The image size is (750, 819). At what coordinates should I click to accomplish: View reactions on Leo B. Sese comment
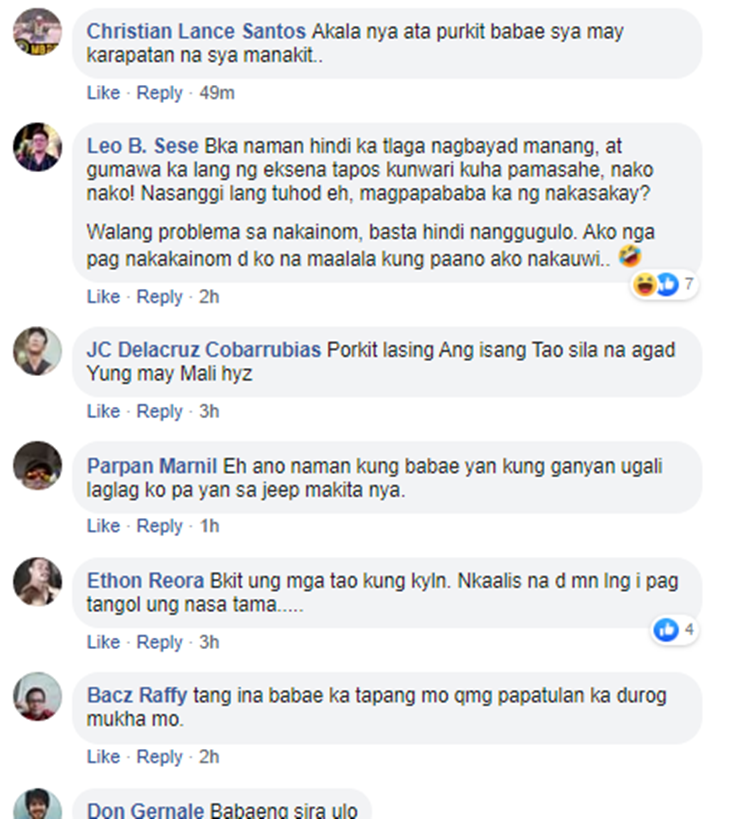point(664,285)
